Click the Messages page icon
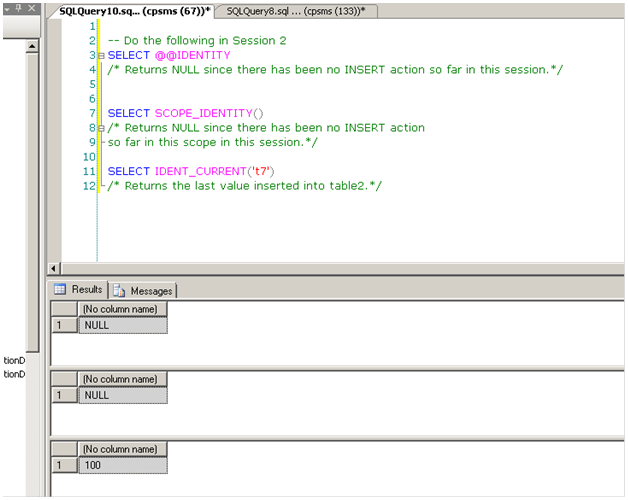628x500 pixels. pos(119,290)
